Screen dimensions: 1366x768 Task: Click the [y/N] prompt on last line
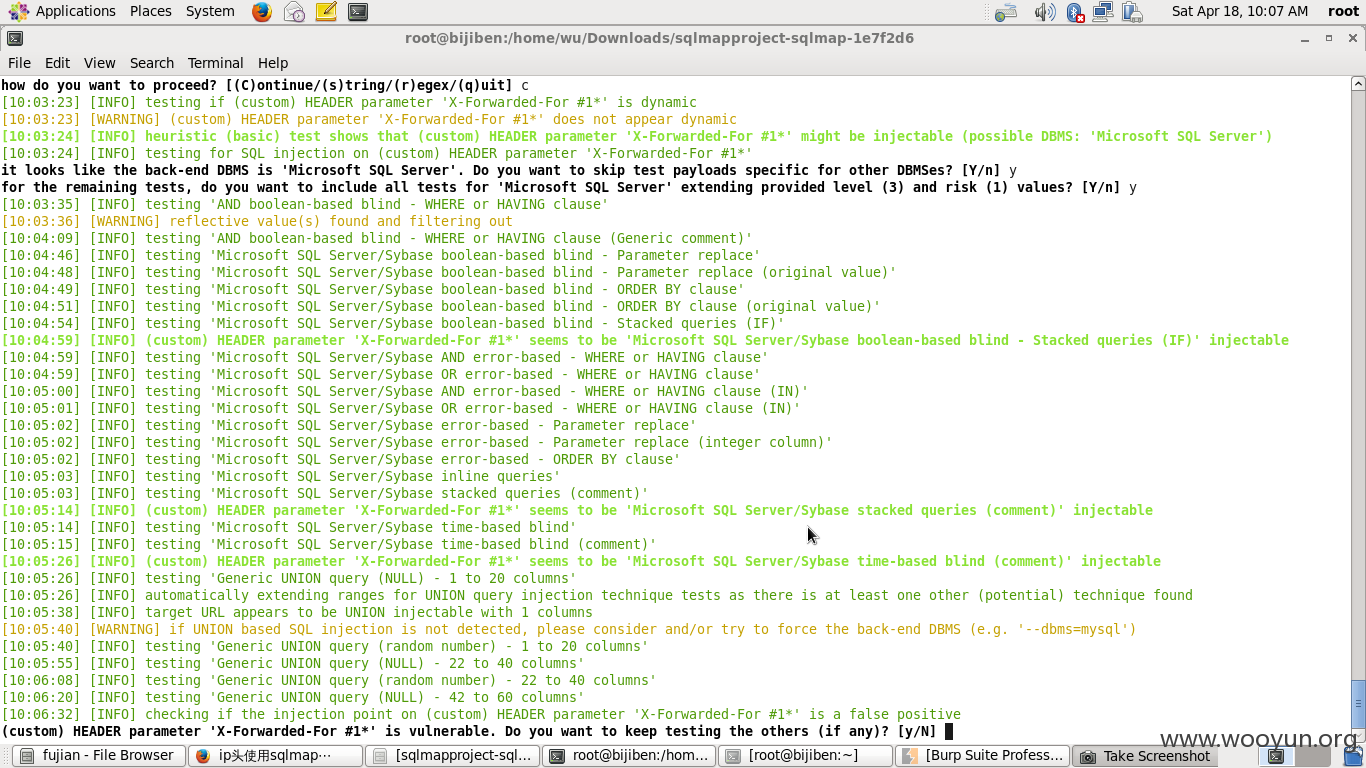pyautogui.click(x=917, y=731)
